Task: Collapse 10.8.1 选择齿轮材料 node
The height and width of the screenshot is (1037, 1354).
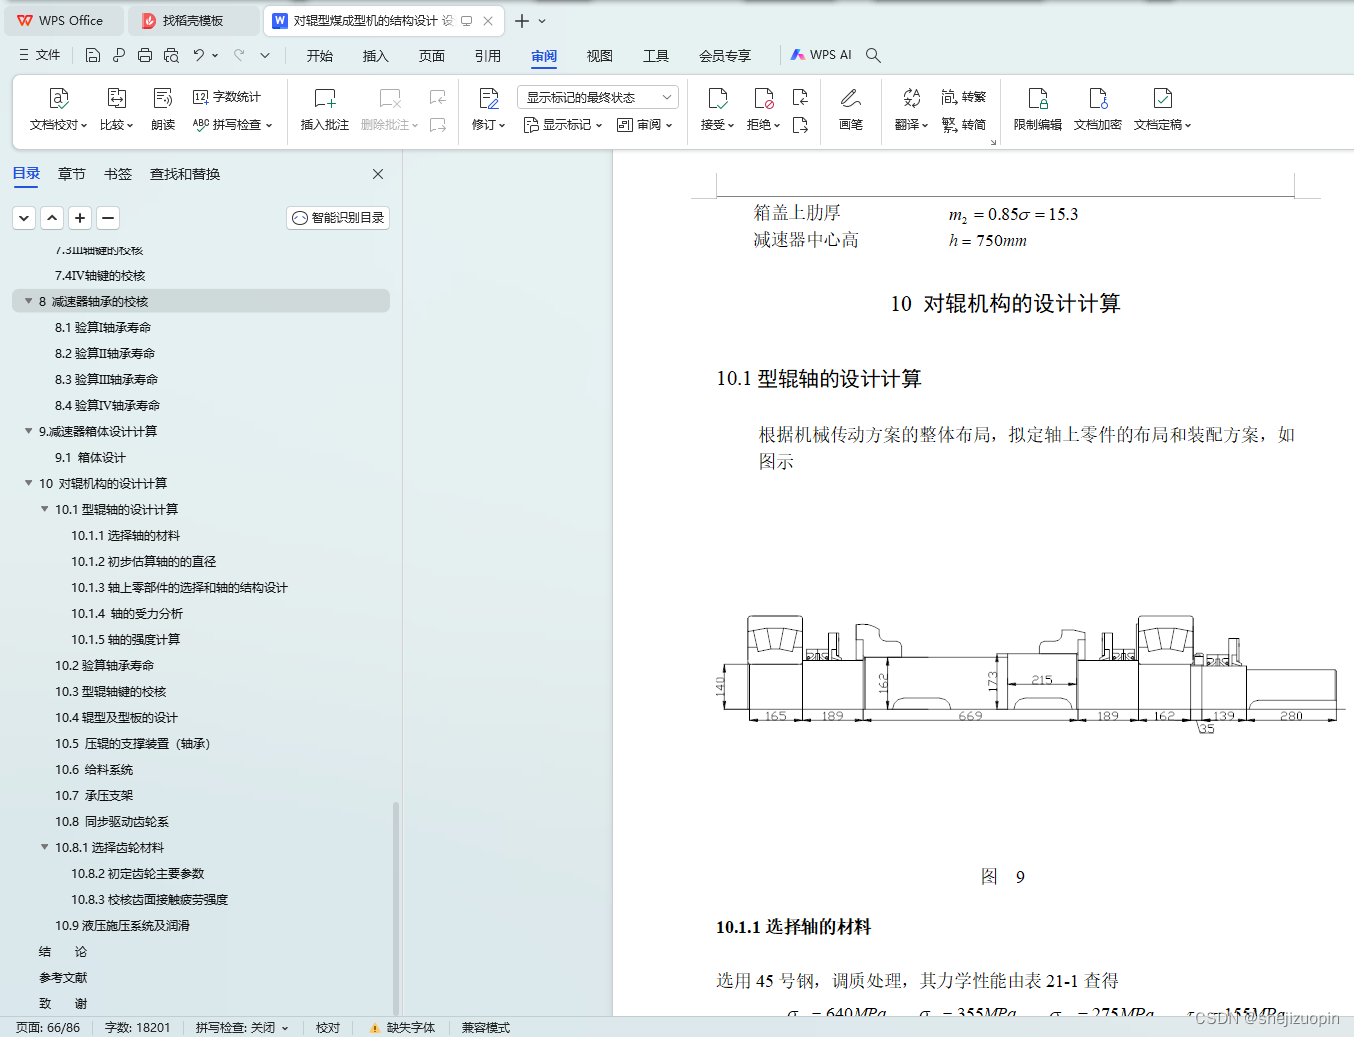Action: coord(44,847)
